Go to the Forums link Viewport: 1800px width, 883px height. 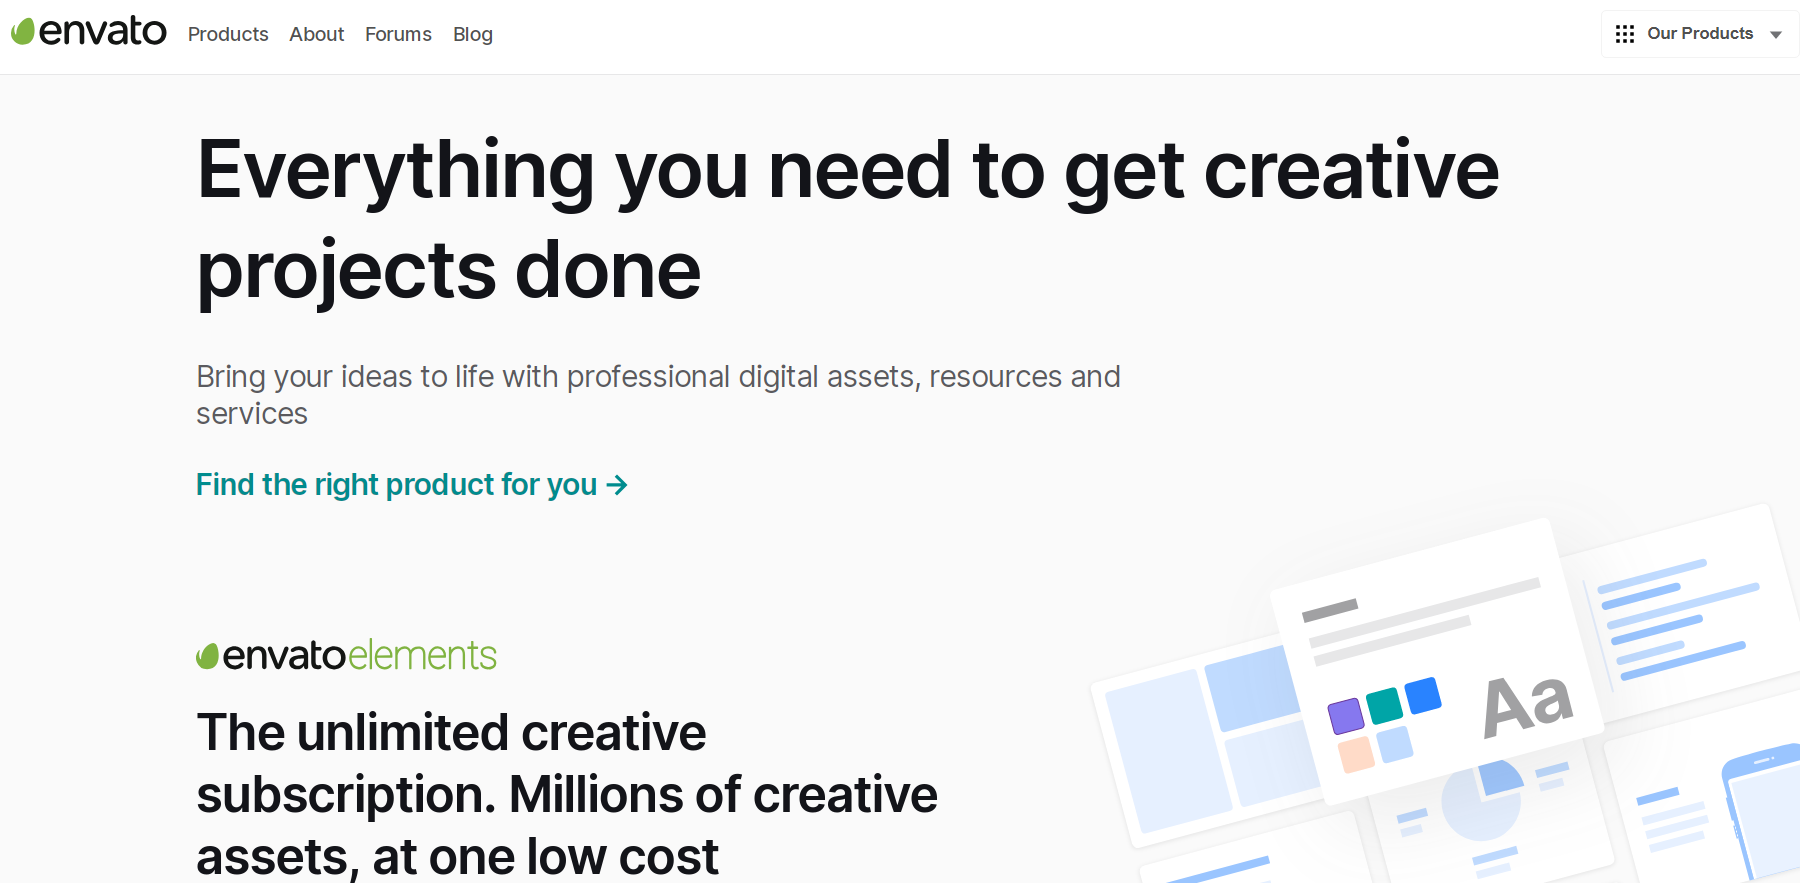[398, 34]
